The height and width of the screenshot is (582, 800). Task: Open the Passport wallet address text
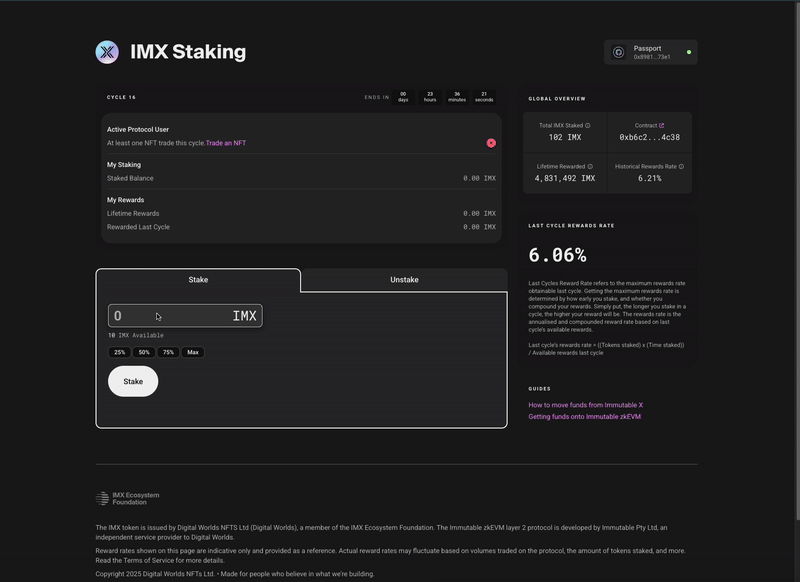[652, 57]
